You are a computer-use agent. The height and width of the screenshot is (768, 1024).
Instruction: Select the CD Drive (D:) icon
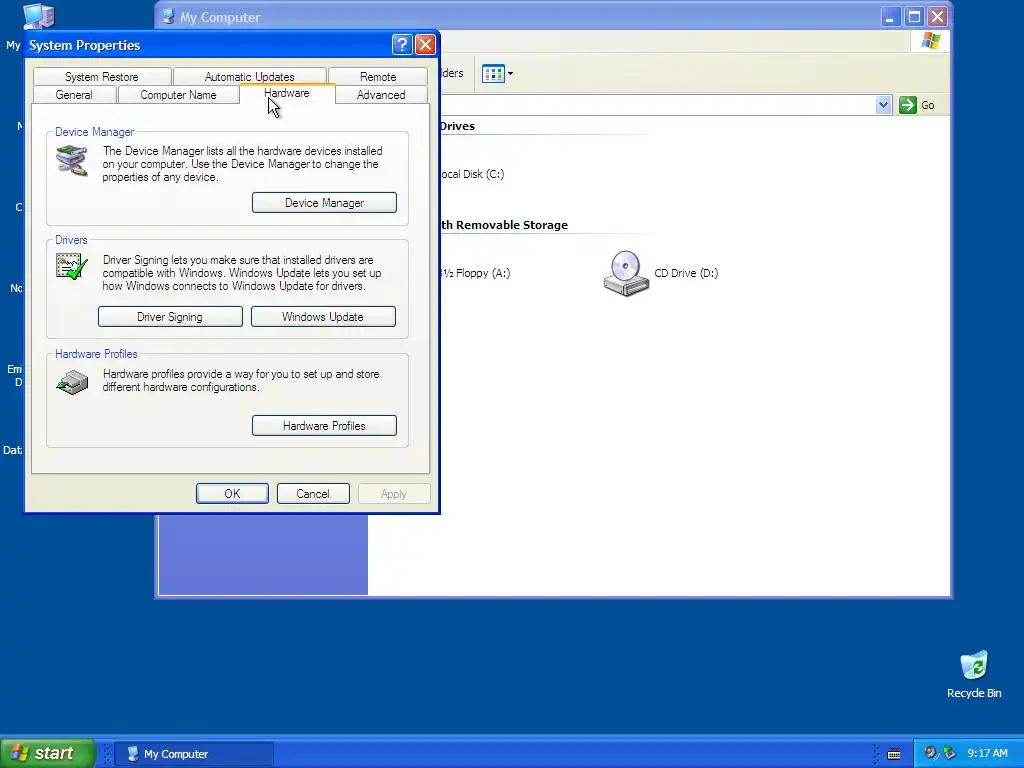click(x=626, y=273)
